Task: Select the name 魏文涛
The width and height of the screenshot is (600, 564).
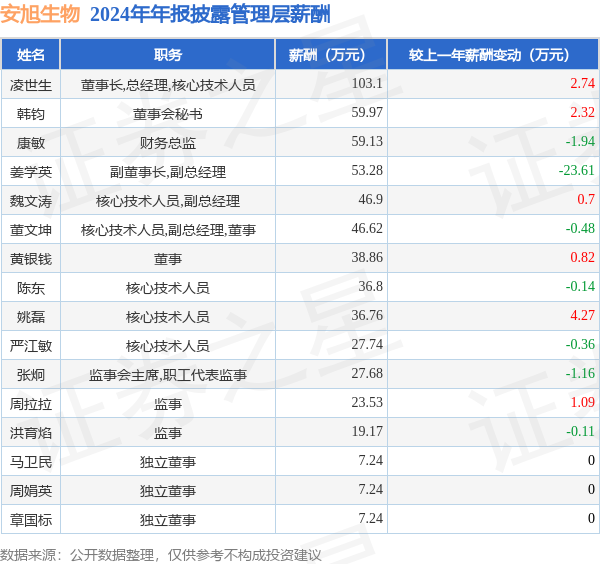Action: click(x=31, y=201)
